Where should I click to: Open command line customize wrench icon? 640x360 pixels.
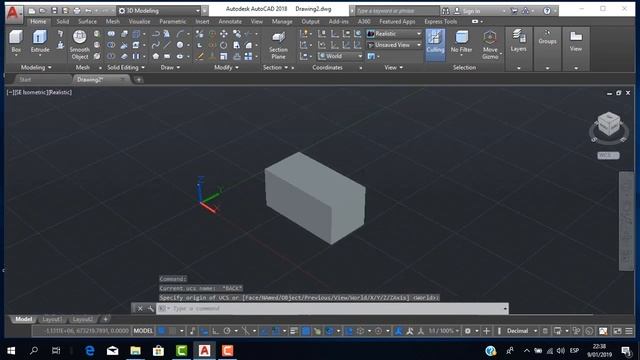[150, 309]
